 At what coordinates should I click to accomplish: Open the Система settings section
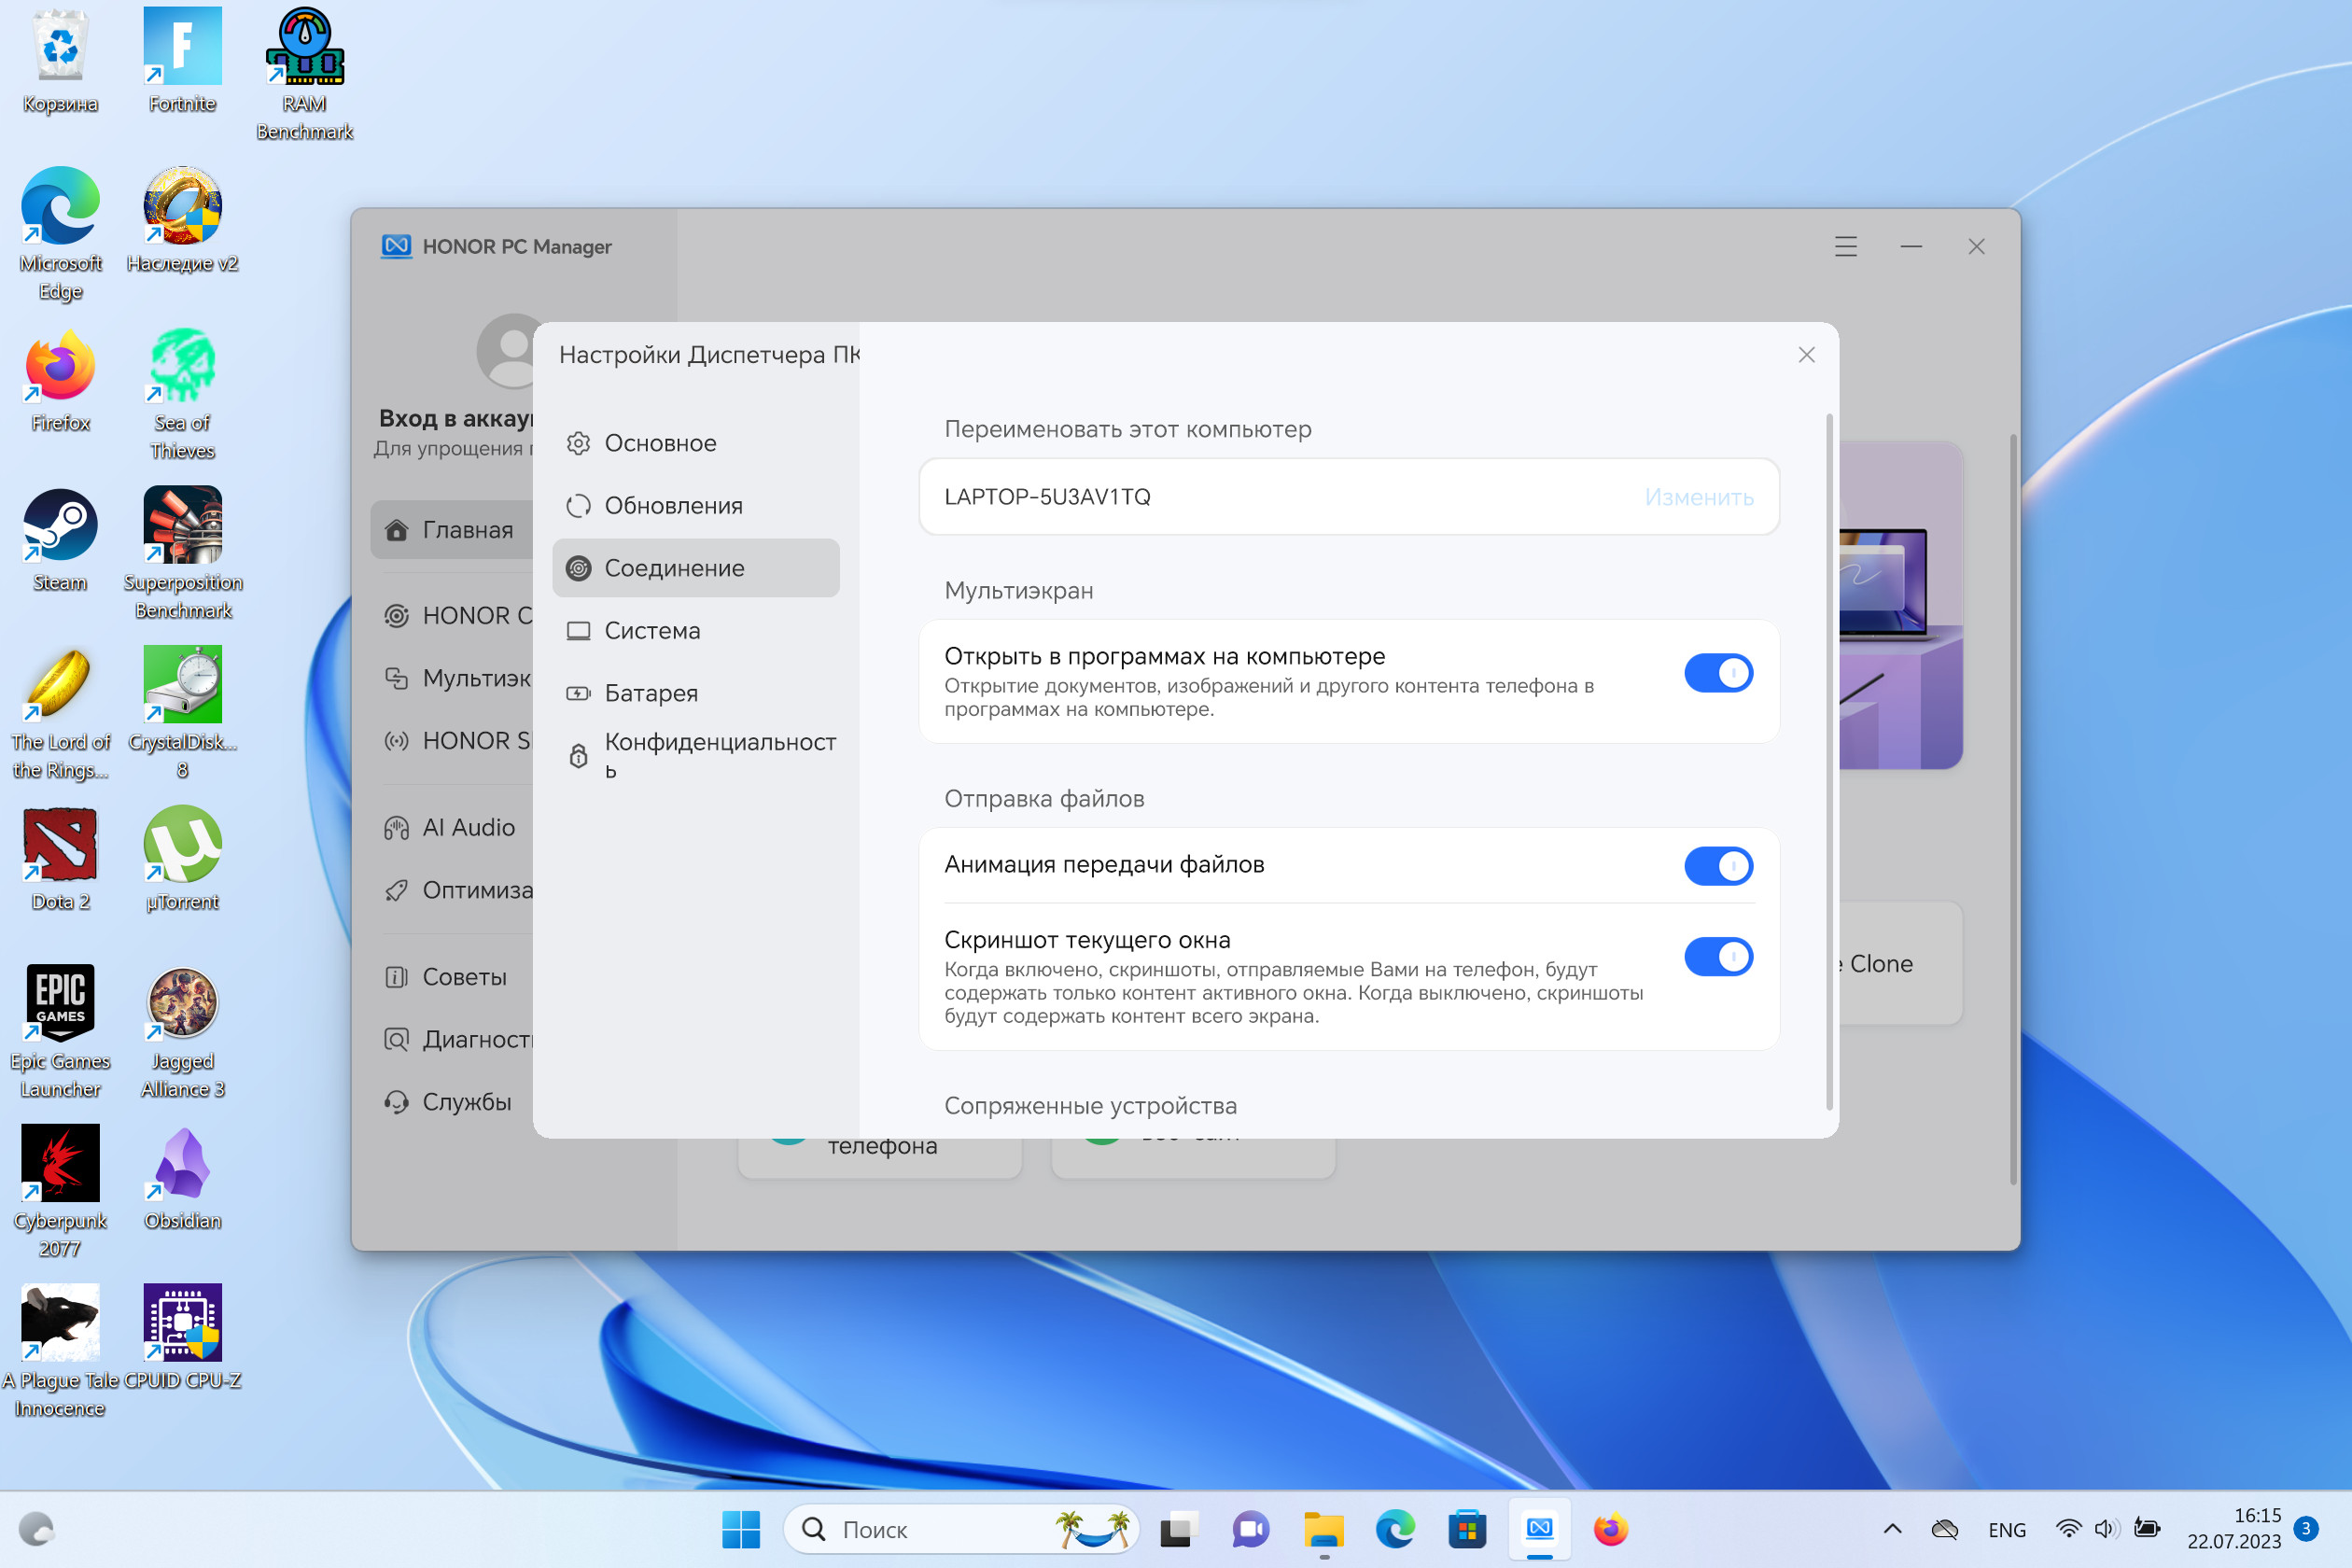click(x=695, y=631)
